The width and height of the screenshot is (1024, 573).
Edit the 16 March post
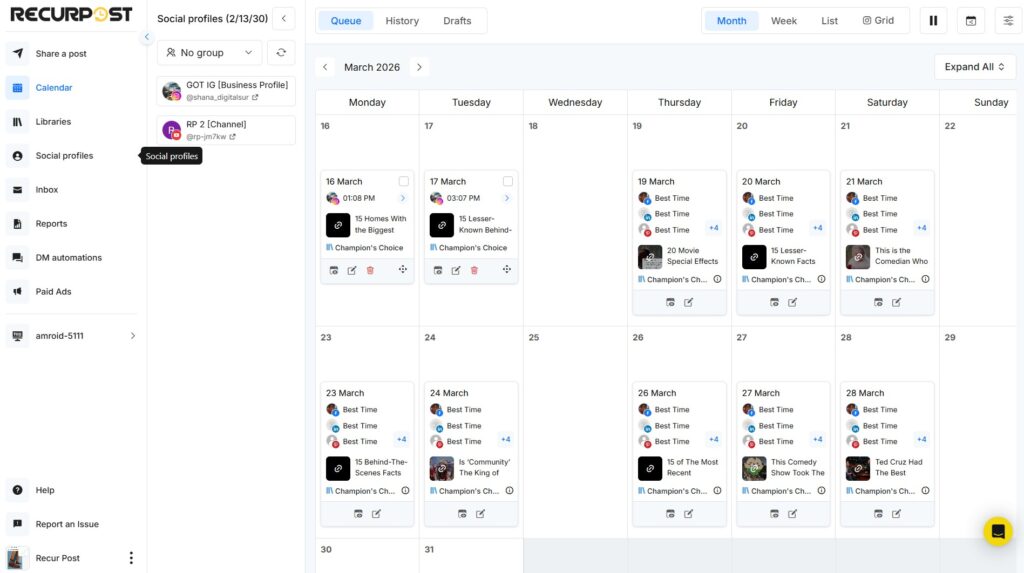pyautogui.click(x=352, y=270)
